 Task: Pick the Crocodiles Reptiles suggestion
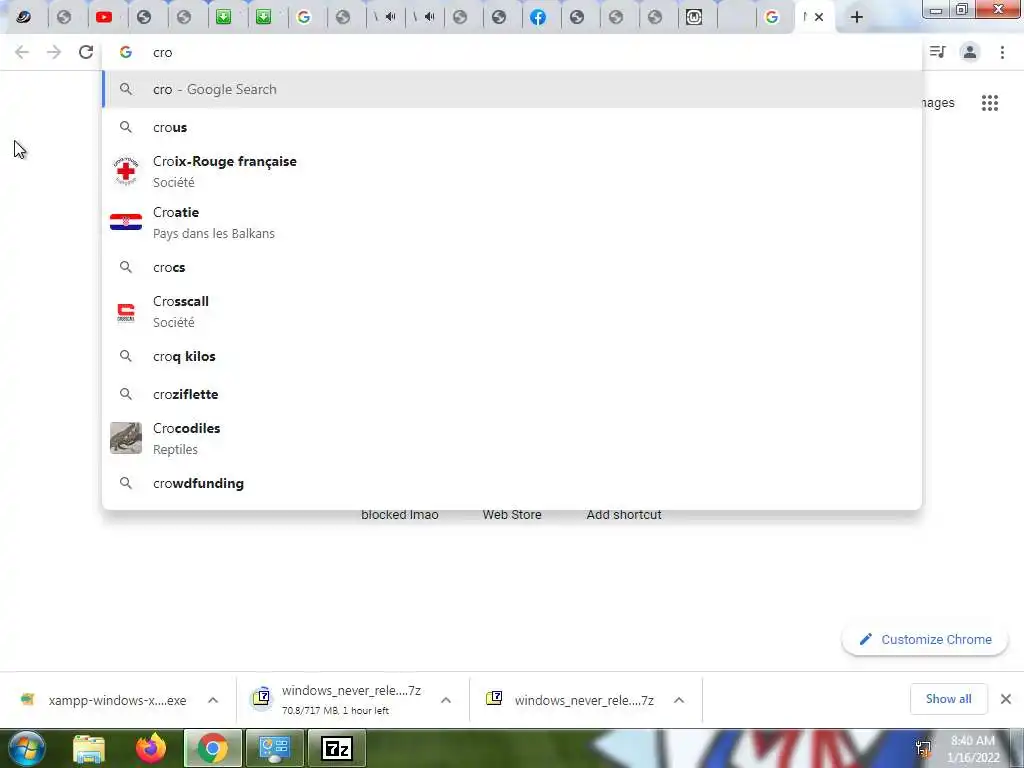[513, 438]
